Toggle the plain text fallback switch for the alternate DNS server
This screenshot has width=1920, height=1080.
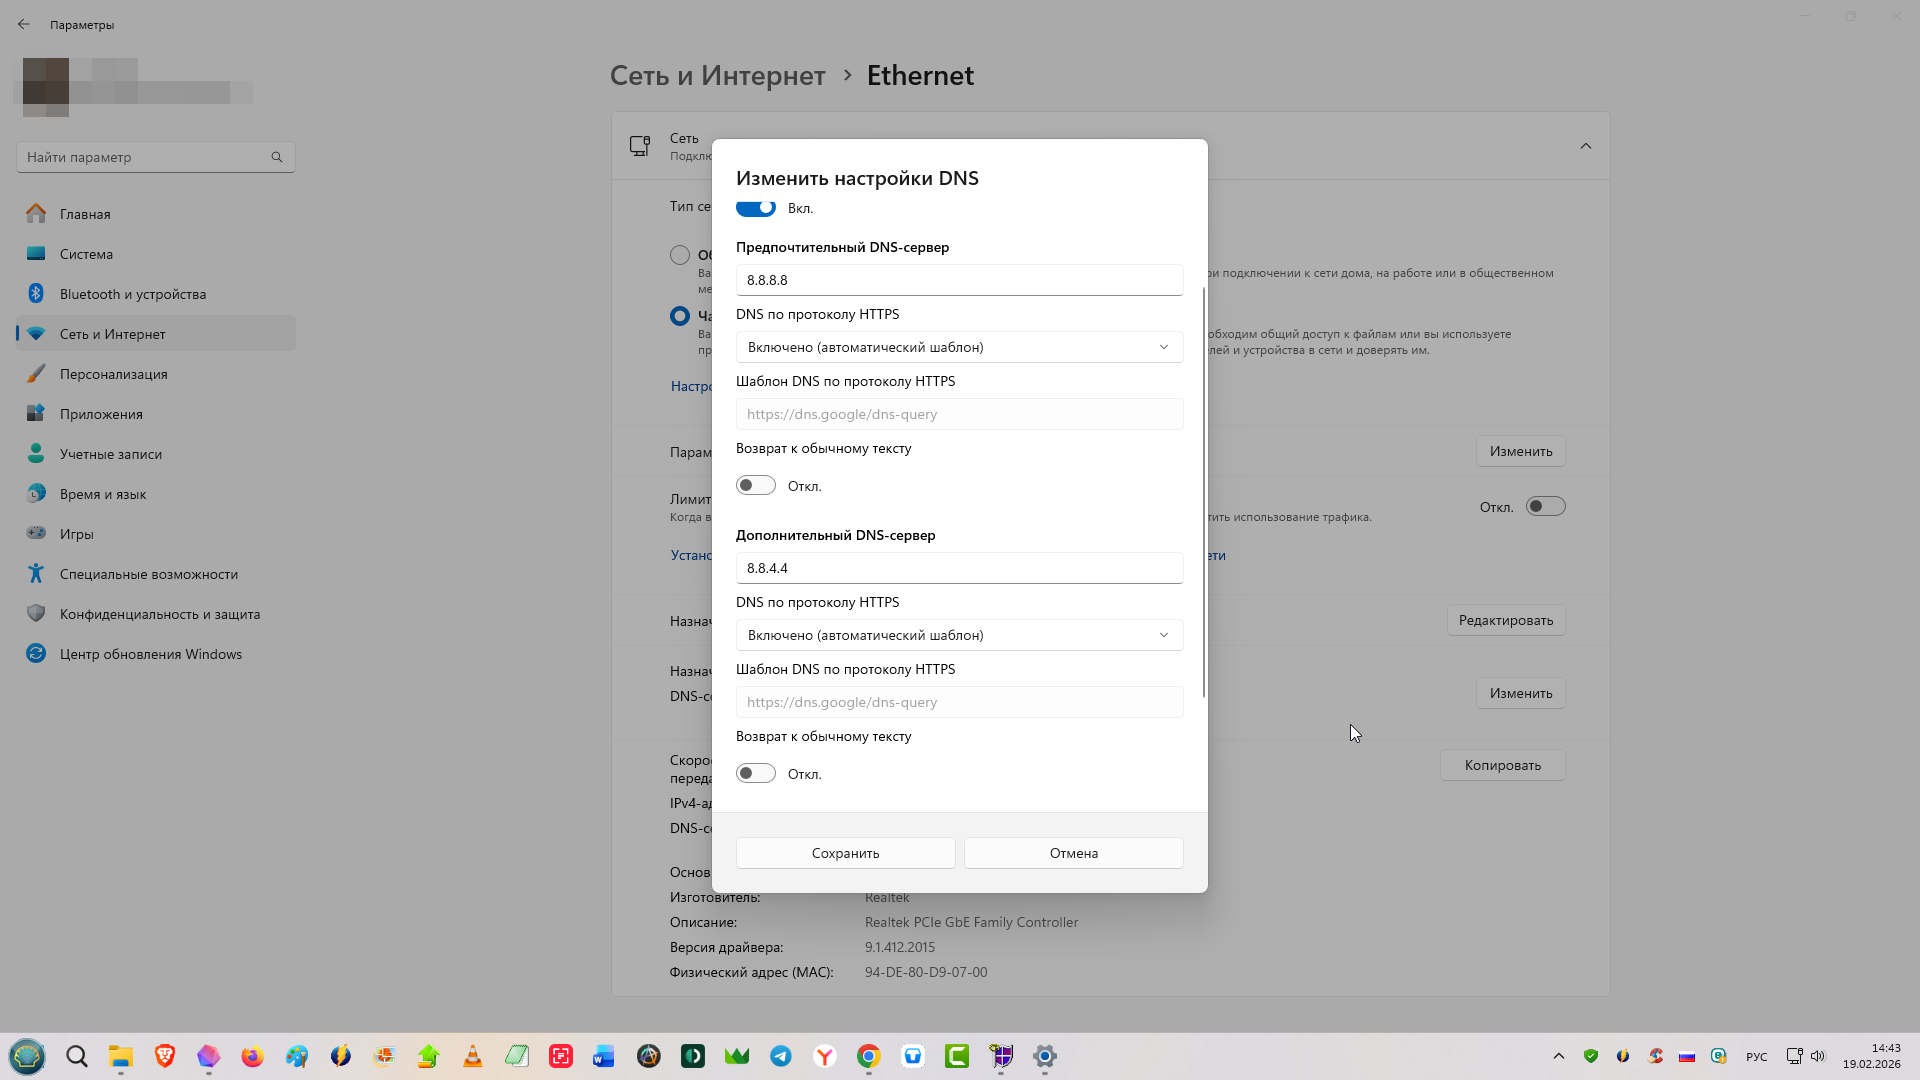point(756,774)
